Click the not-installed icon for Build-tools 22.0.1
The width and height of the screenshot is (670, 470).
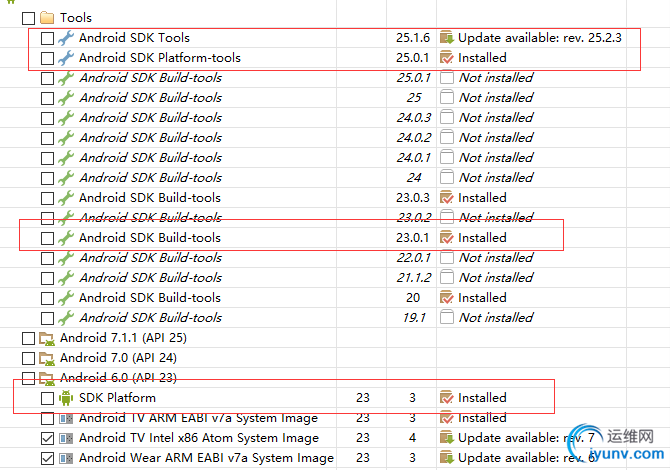coord(447,258)
